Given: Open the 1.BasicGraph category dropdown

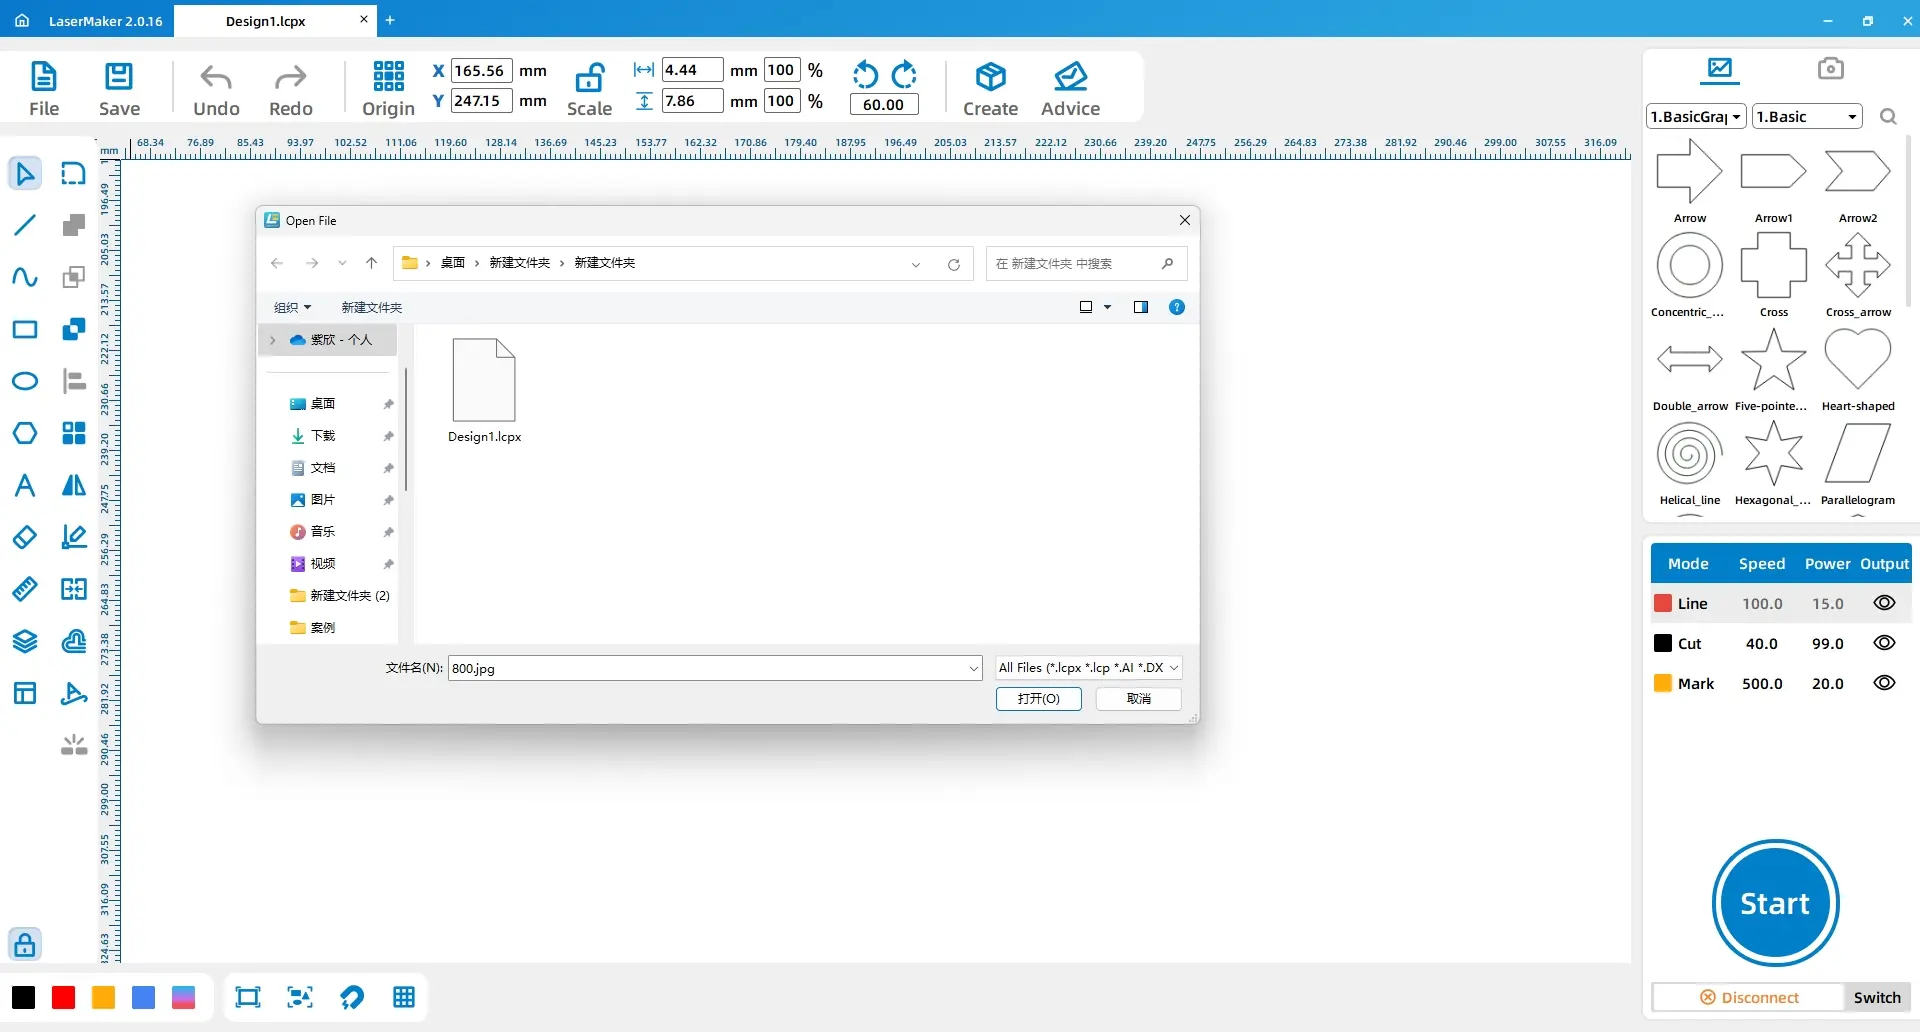Looking at the screenshot, I should click(1696, 117).
